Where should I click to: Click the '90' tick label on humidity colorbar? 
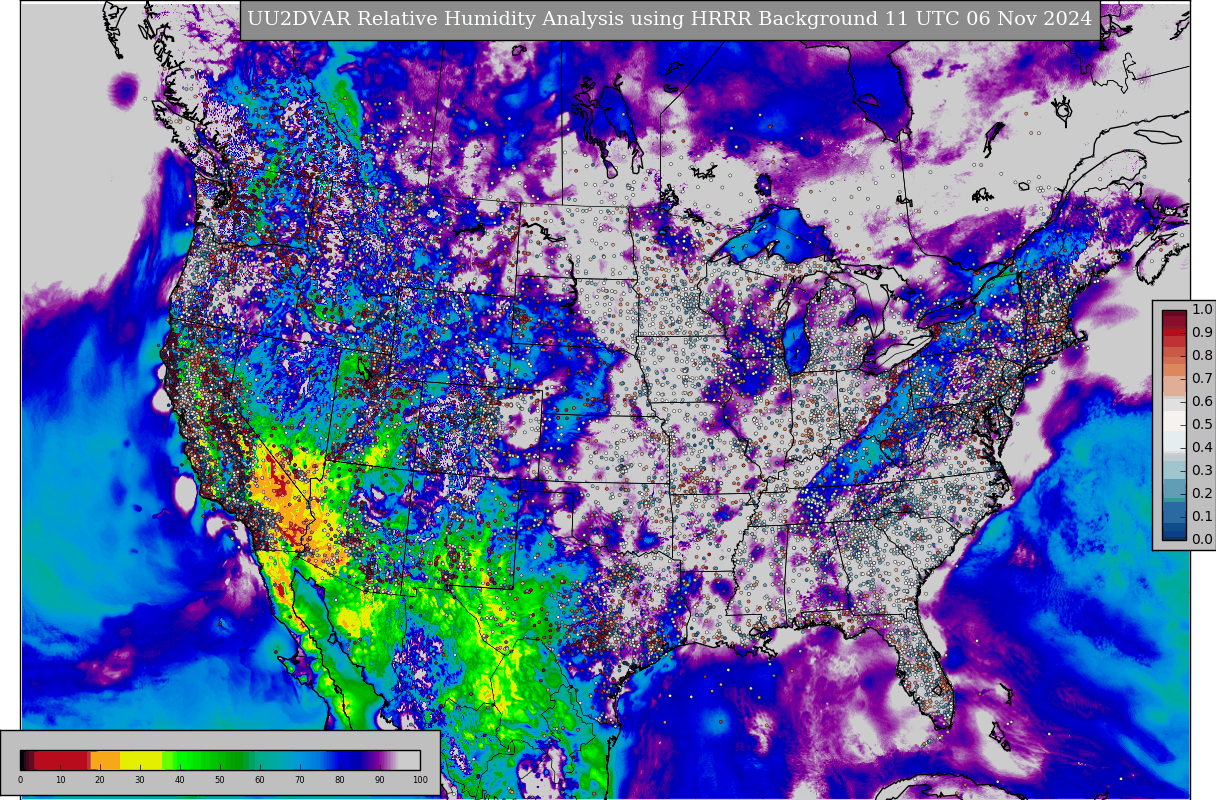coord(380,780)
